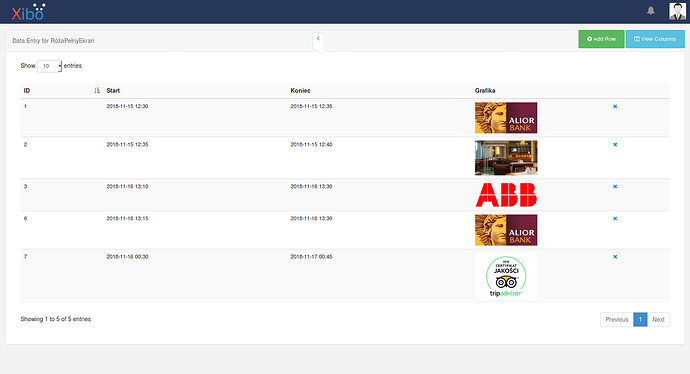The height and width of the screenshot is (374, 690).
Task: Delete row with ID 6
Action: click(x=615, y=219)
